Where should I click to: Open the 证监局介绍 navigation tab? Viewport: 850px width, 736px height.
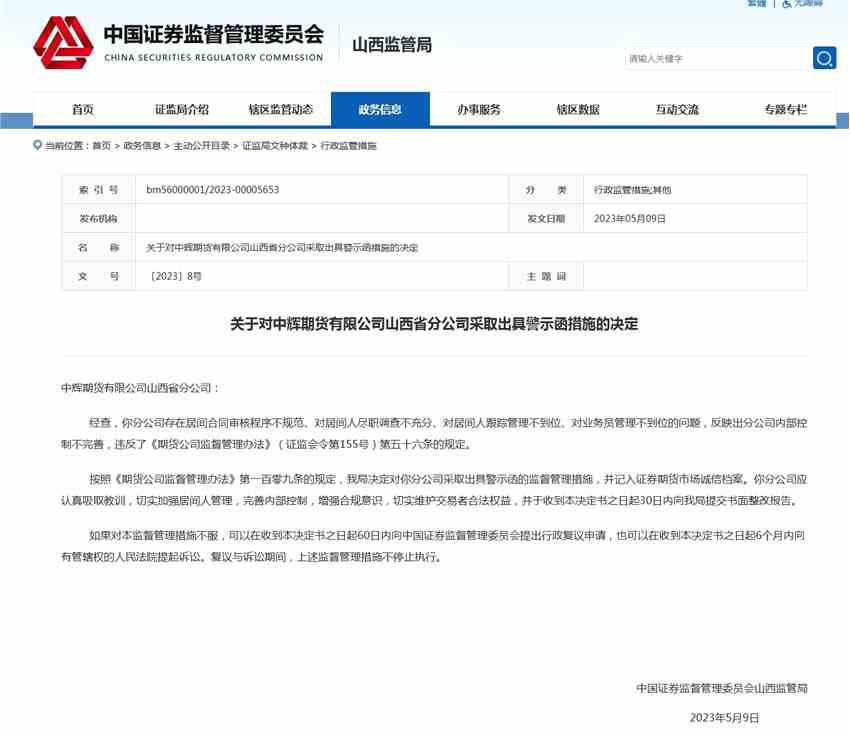(182, 109)
